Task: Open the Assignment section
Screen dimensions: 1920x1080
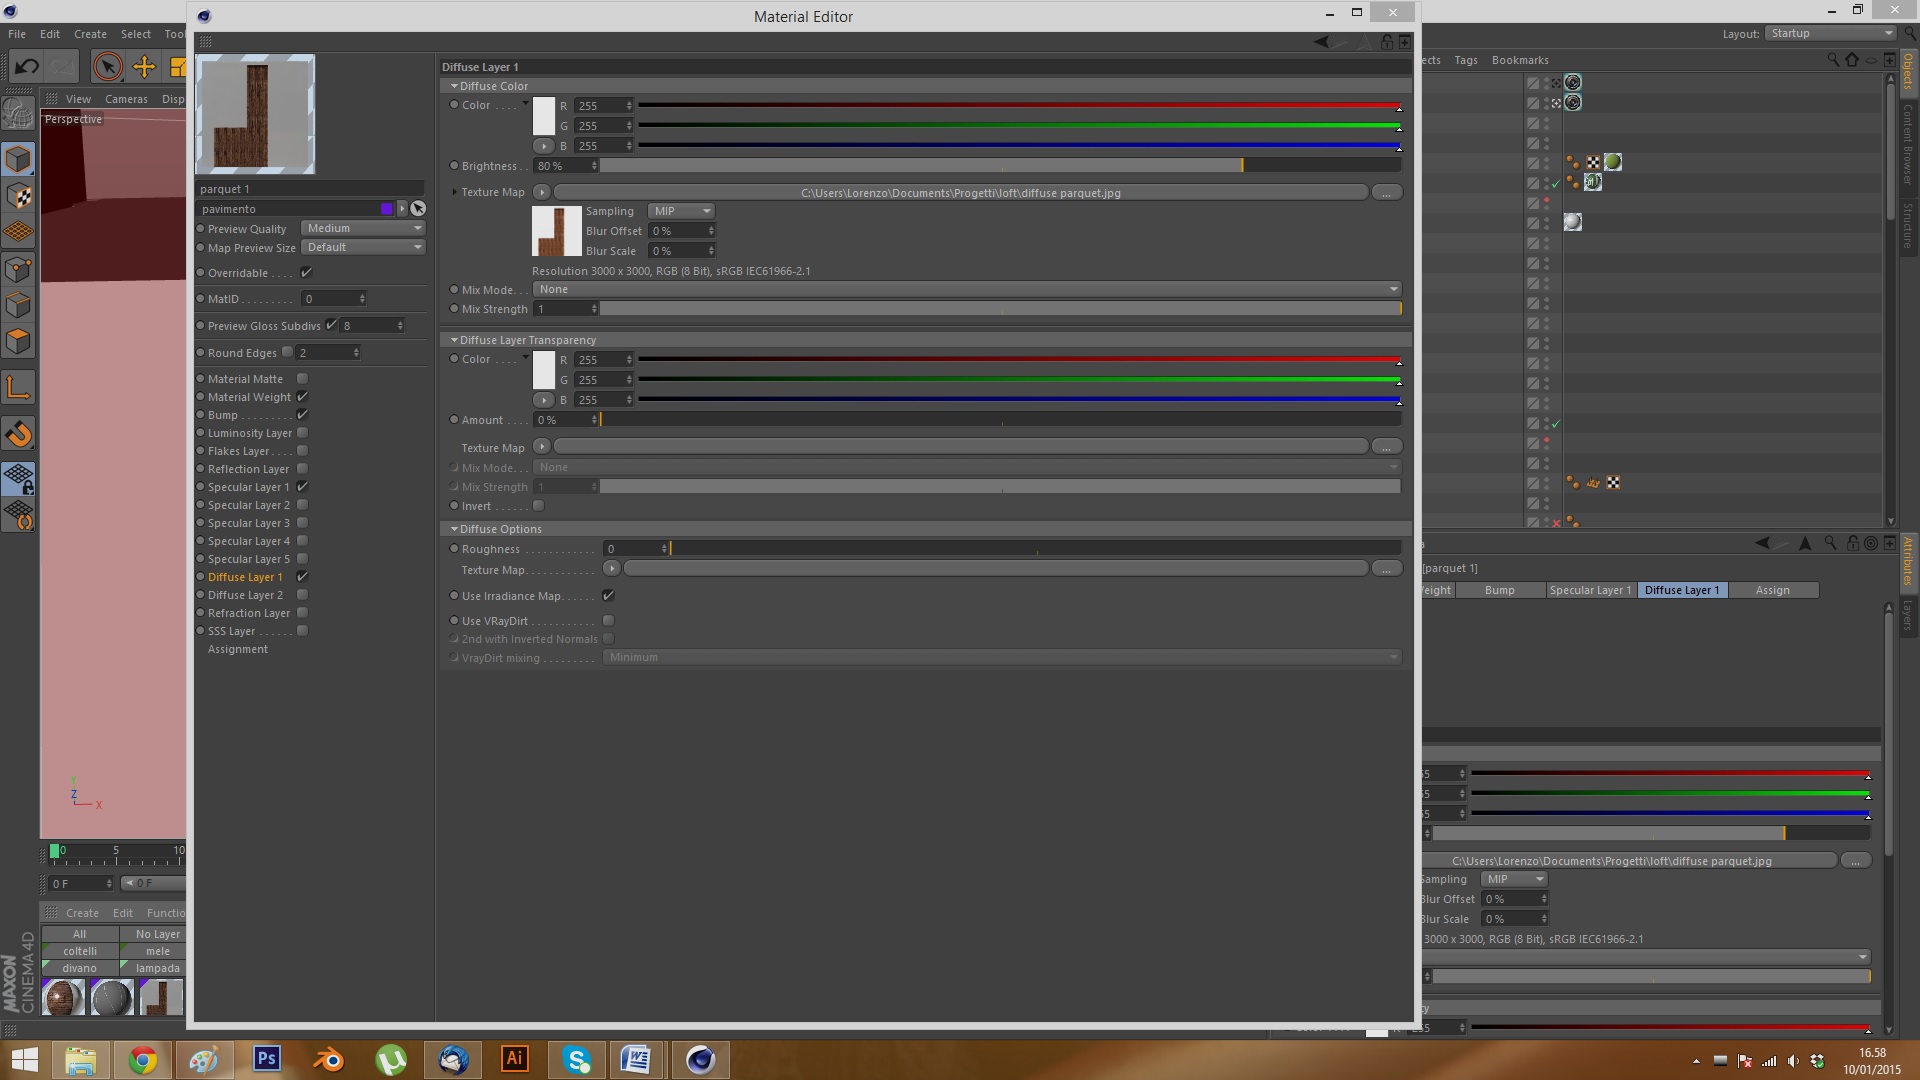Action: (238, 650)
